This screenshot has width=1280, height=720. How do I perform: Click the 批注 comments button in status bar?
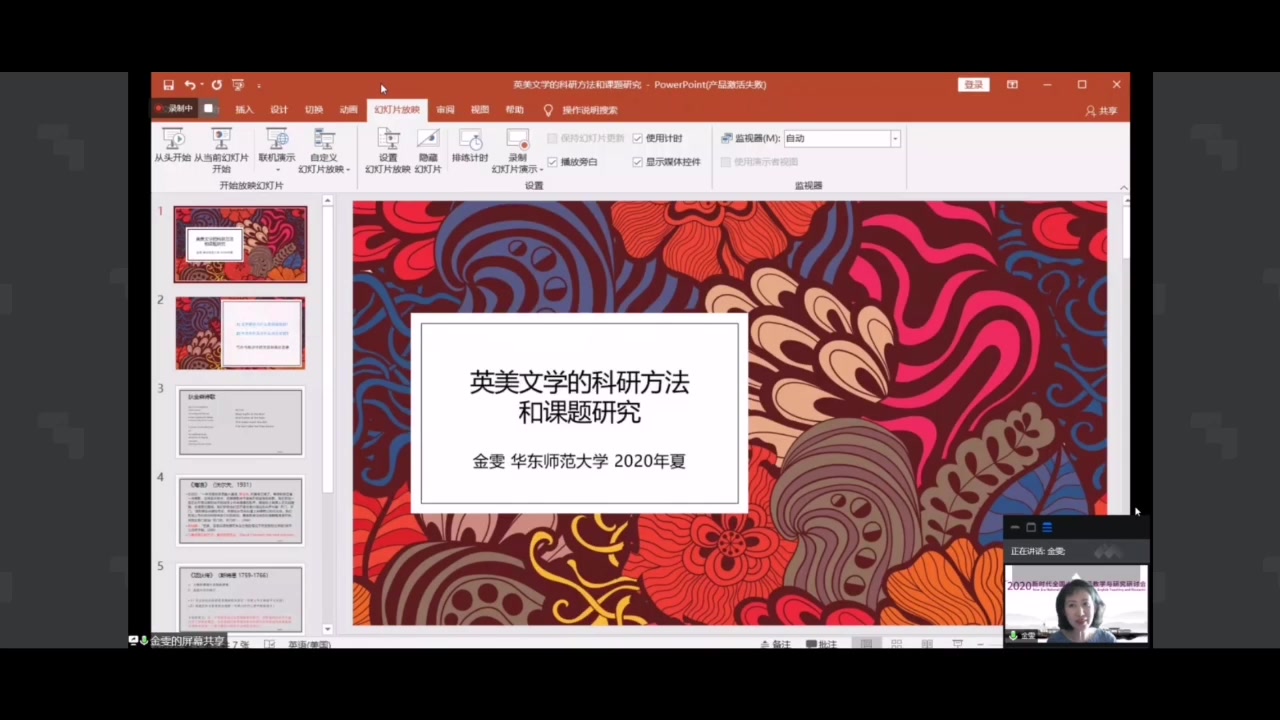coord(822,644)
